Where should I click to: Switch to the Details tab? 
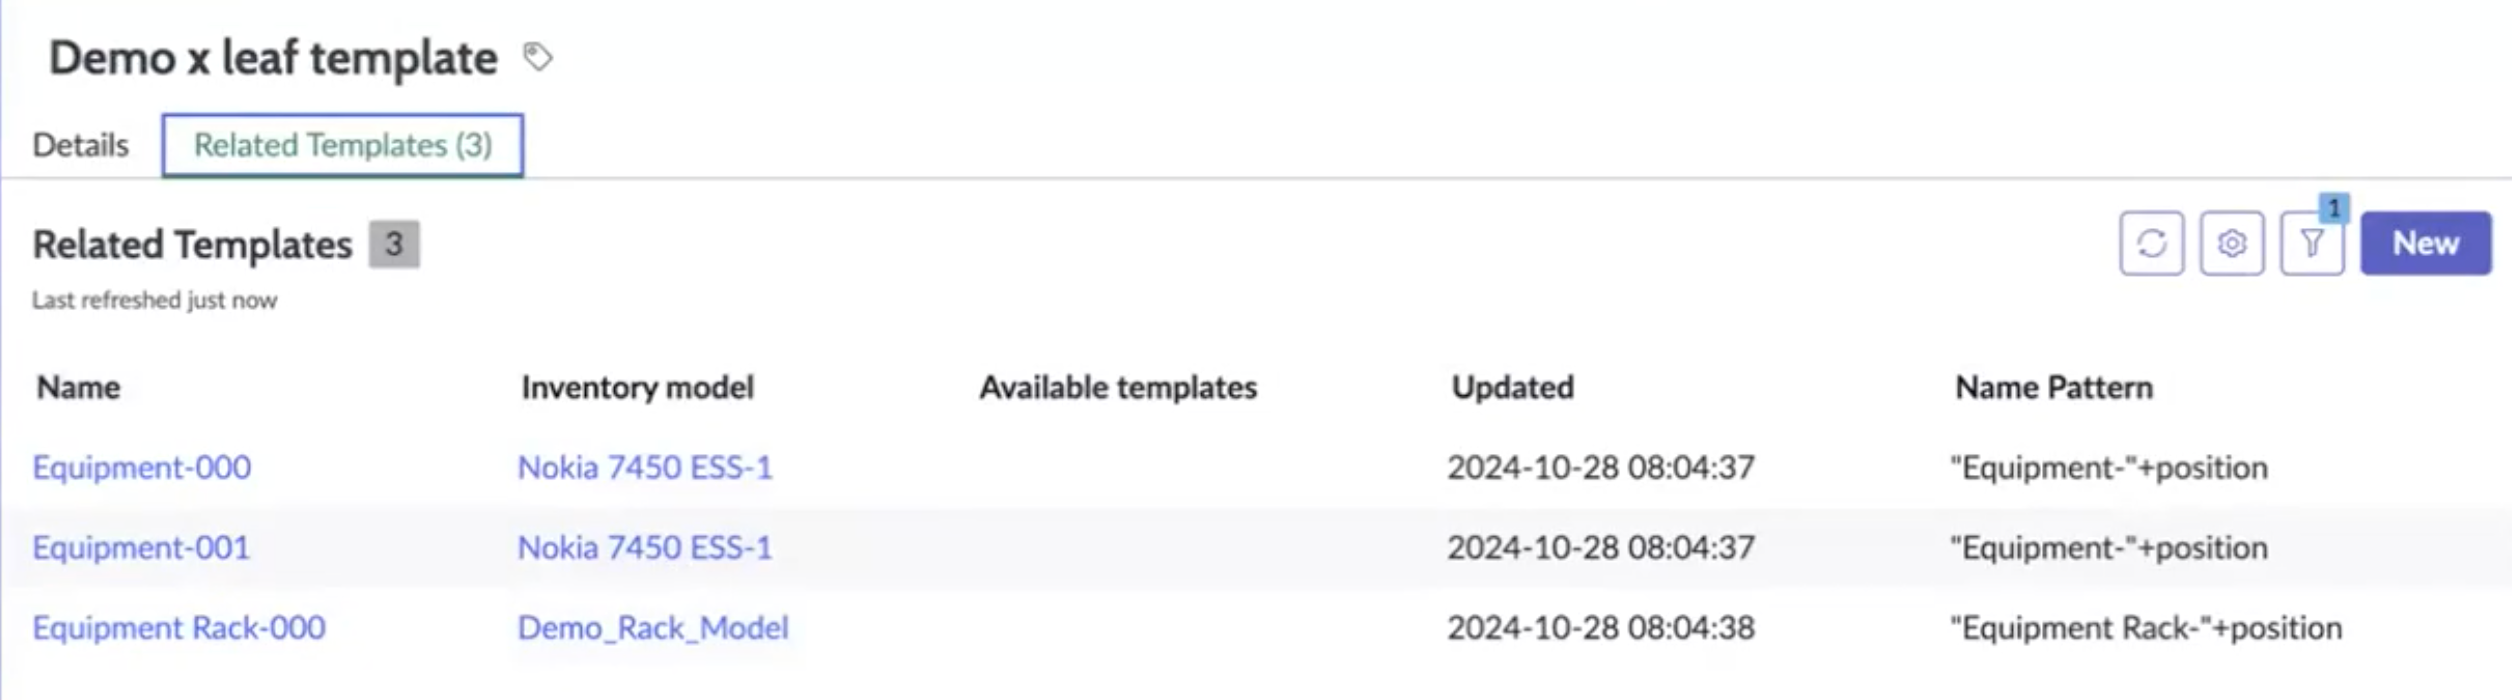tap(81, 145)
